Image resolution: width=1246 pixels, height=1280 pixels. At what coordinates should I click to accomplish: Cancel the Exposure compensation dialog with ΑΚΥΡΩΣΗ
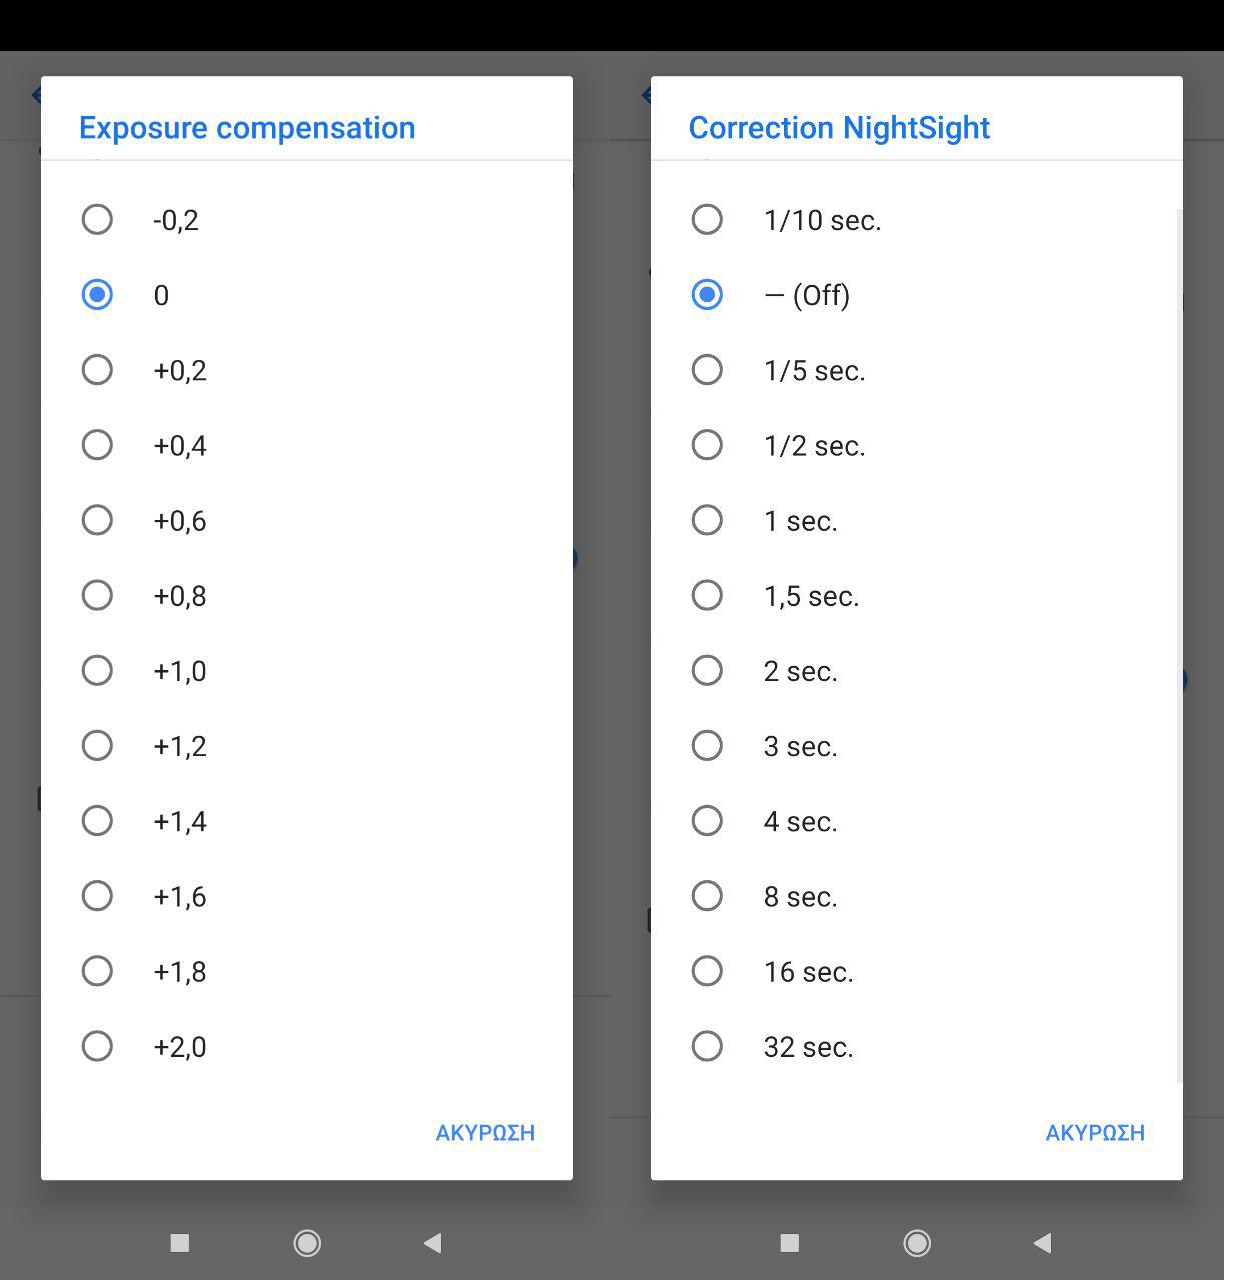(x=485, y=1133)
